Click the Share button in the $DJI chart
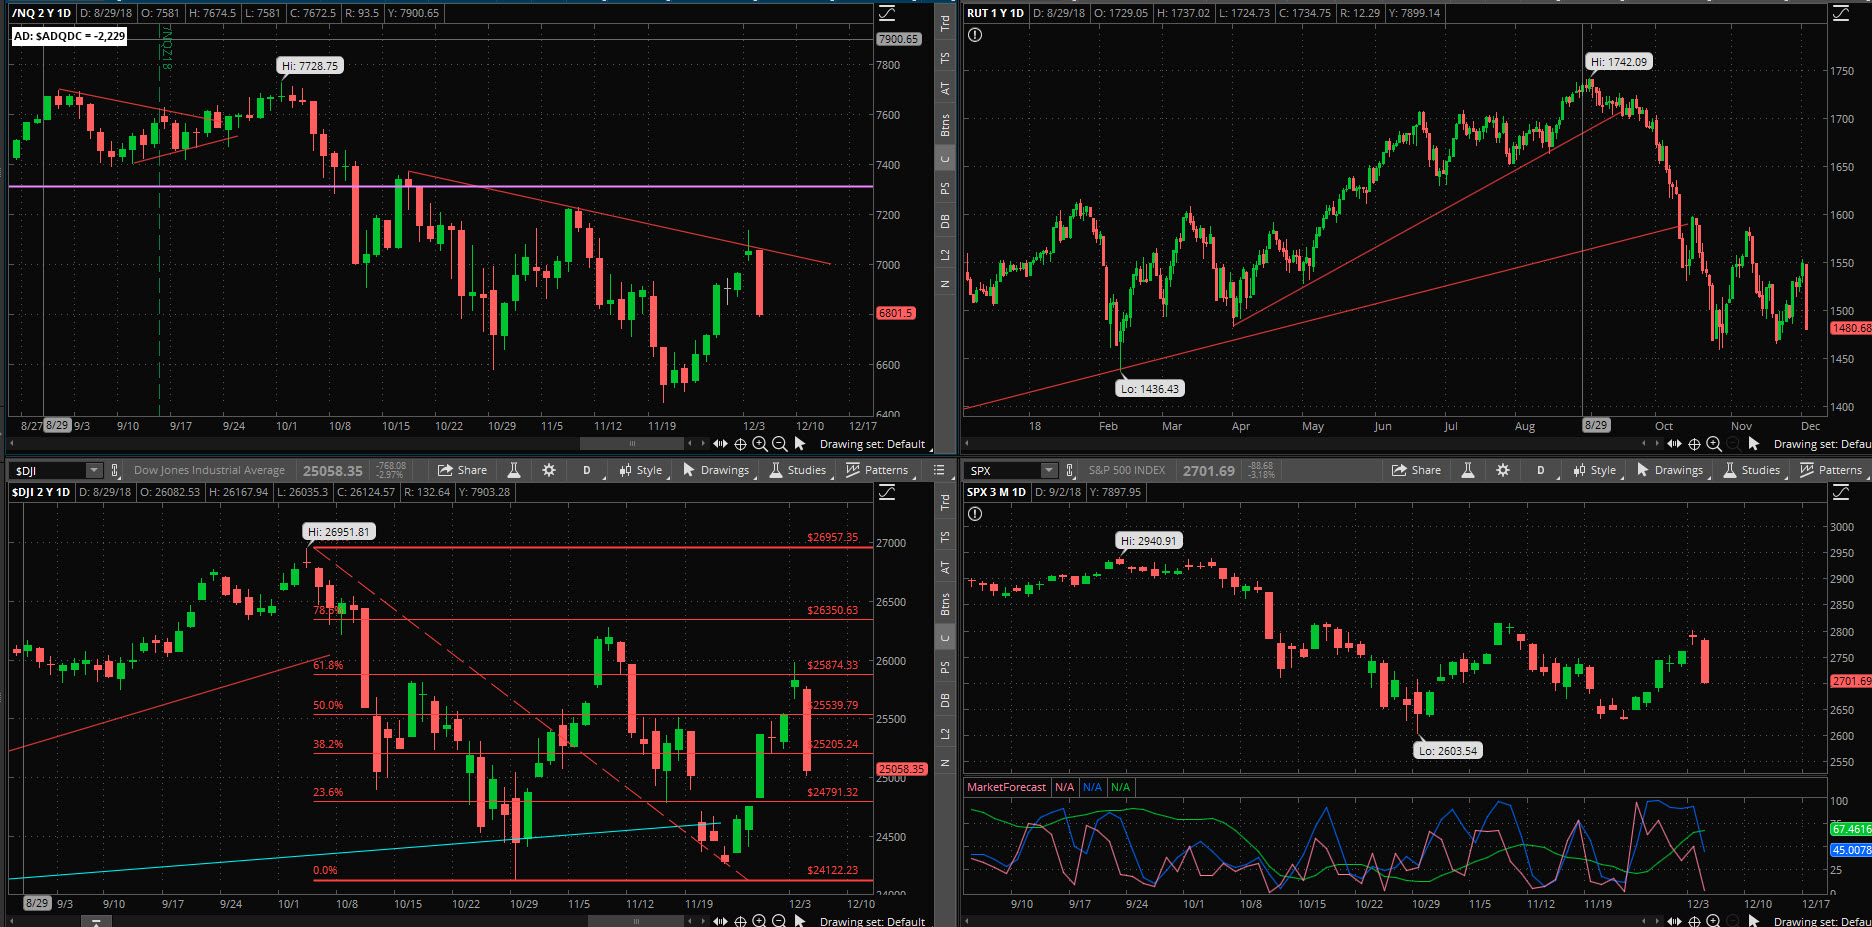 (463, 470)
